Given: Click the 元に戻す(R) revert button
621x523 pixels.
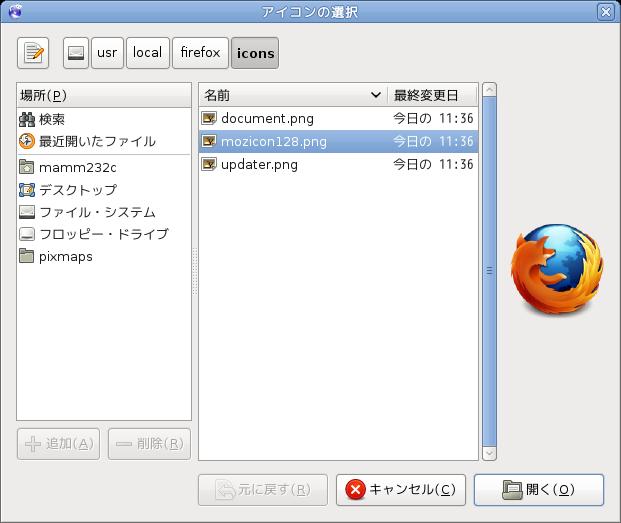Looking at the screenshot, I should tap(263, 490).
